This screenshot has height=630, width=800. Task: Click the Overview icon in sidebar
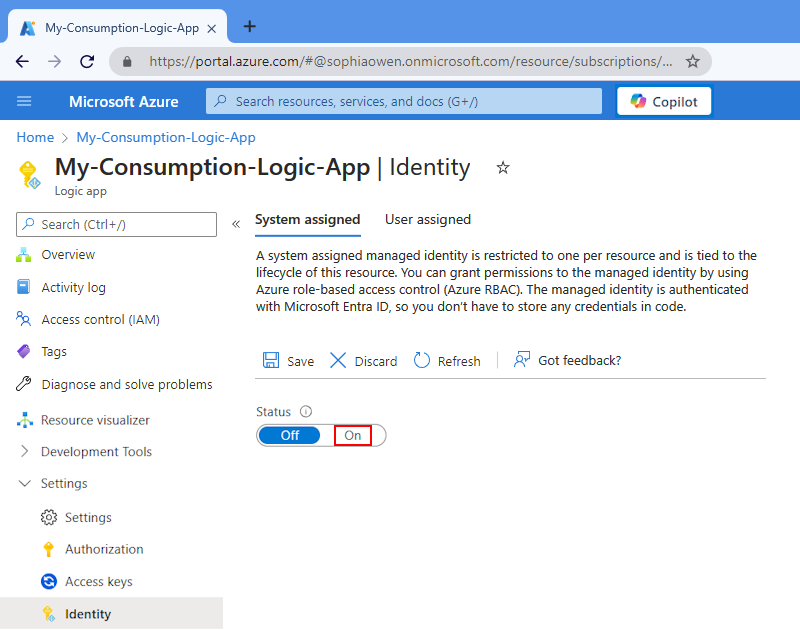[x=23, y=255]
